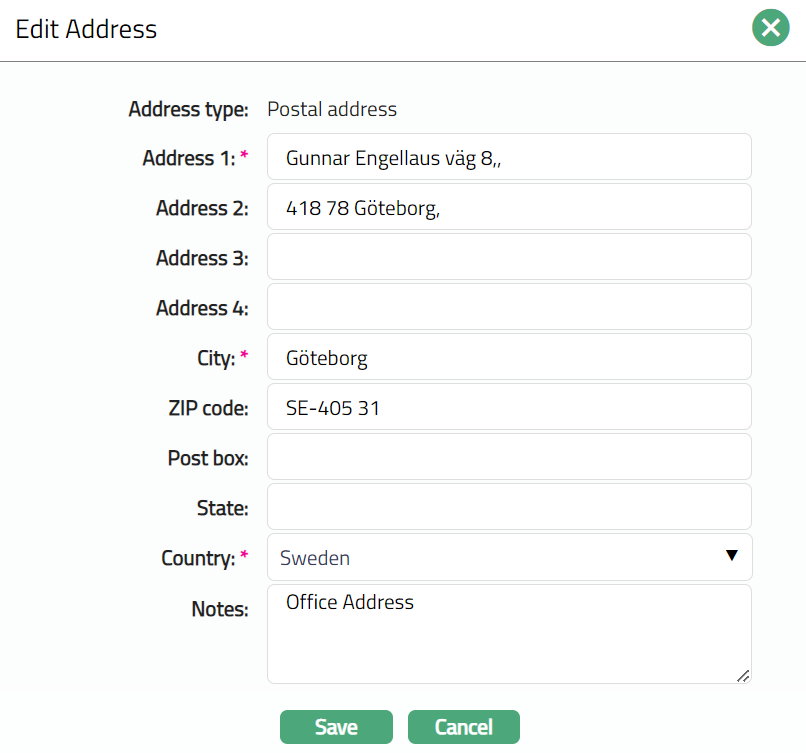
Task: Select the empty Address 4 text box
Action: pos(508,307)
